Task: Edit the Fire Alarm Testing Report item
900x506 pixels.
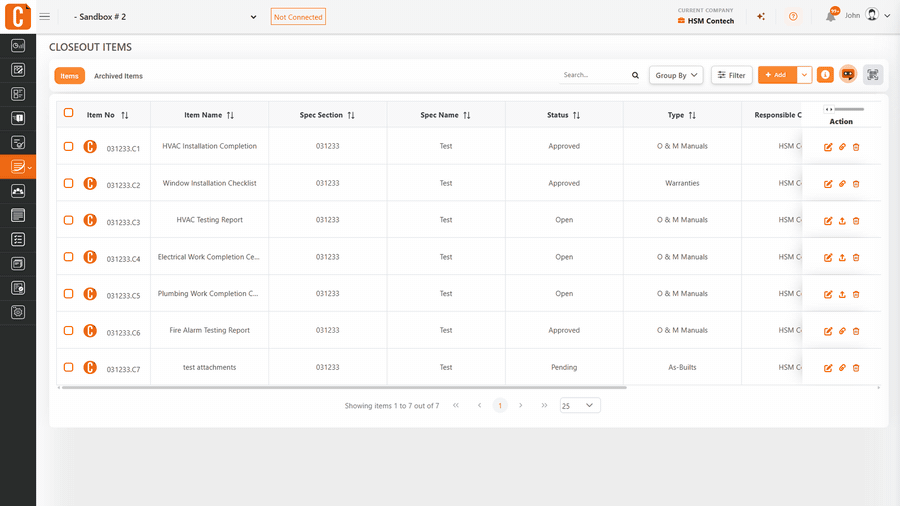Action: [828, 331]
